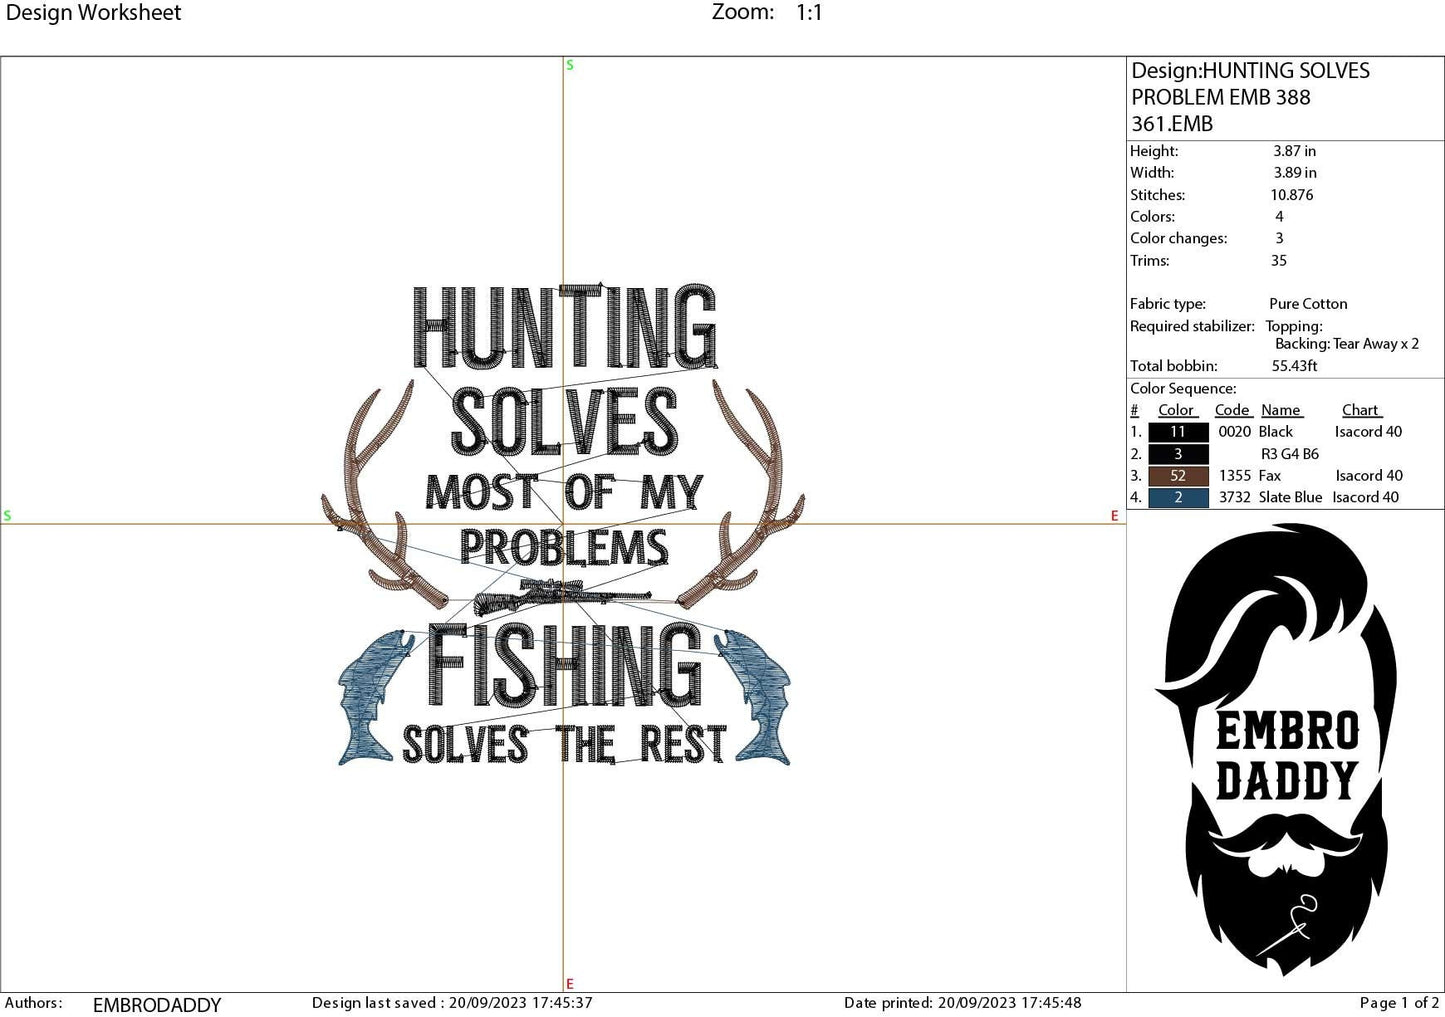This screenshot has height=1017, width=1445.
Task: Toggle the red E marker at bottom
Action: click(568, 982)
